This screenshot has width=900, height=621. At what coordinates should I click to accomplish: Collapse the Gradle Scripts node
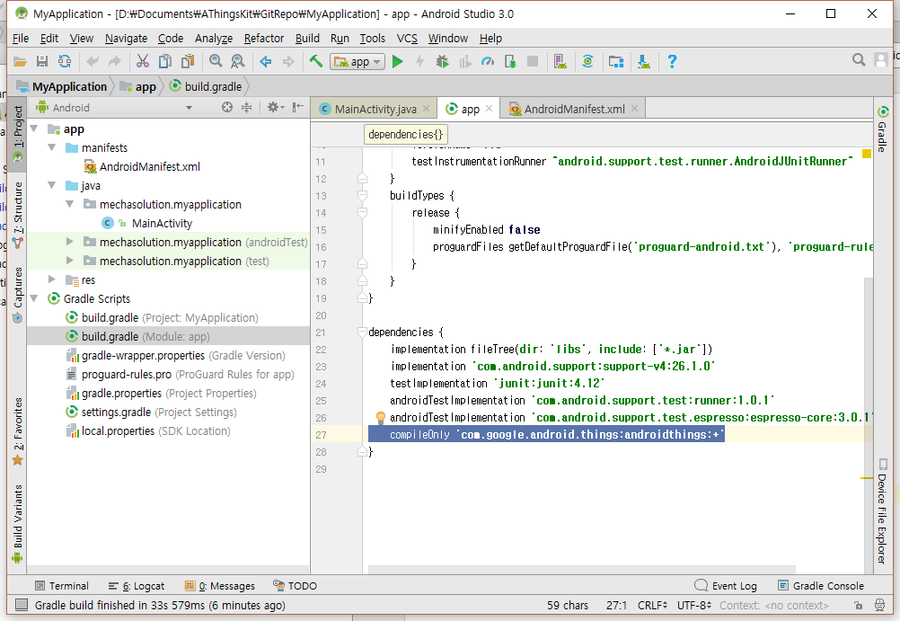[x=34, y=298]
